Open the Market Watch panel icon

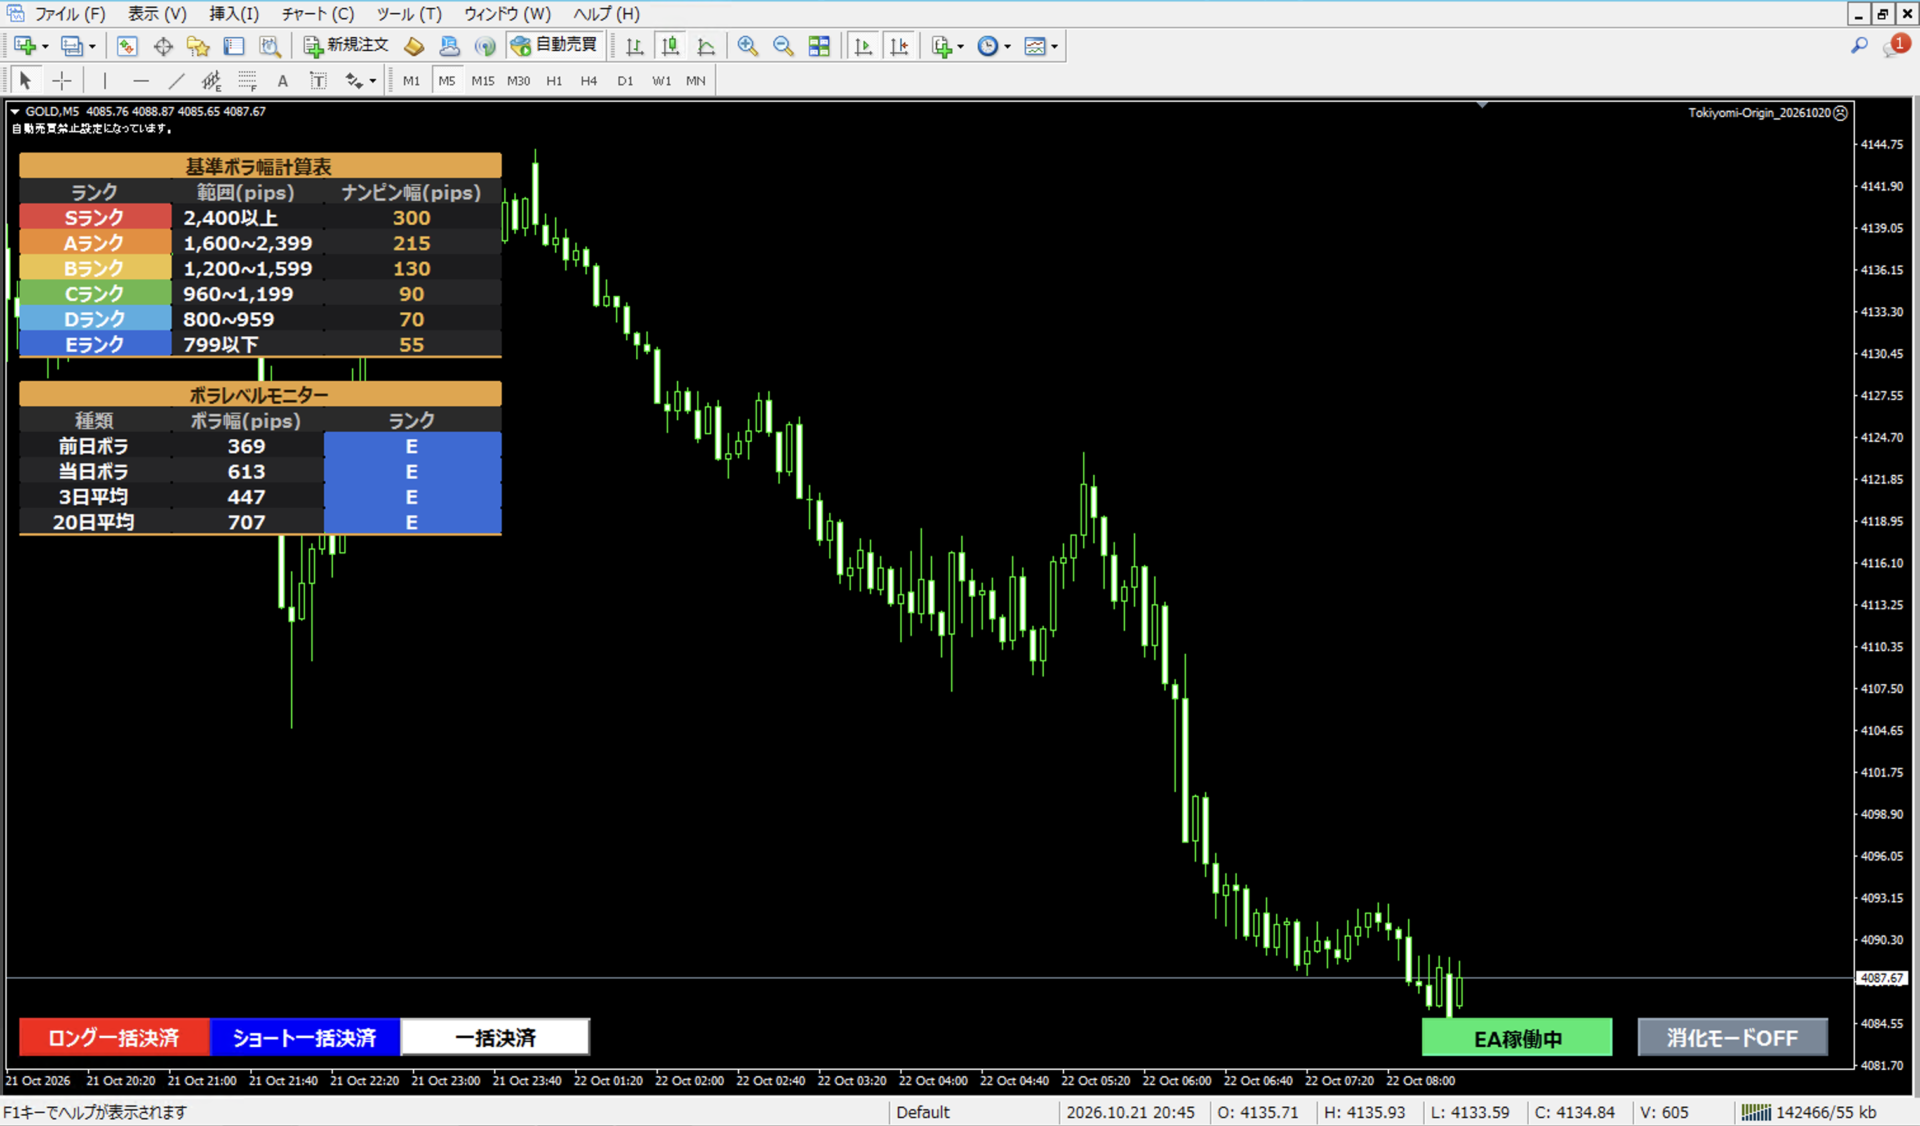[x=127, y=46]
